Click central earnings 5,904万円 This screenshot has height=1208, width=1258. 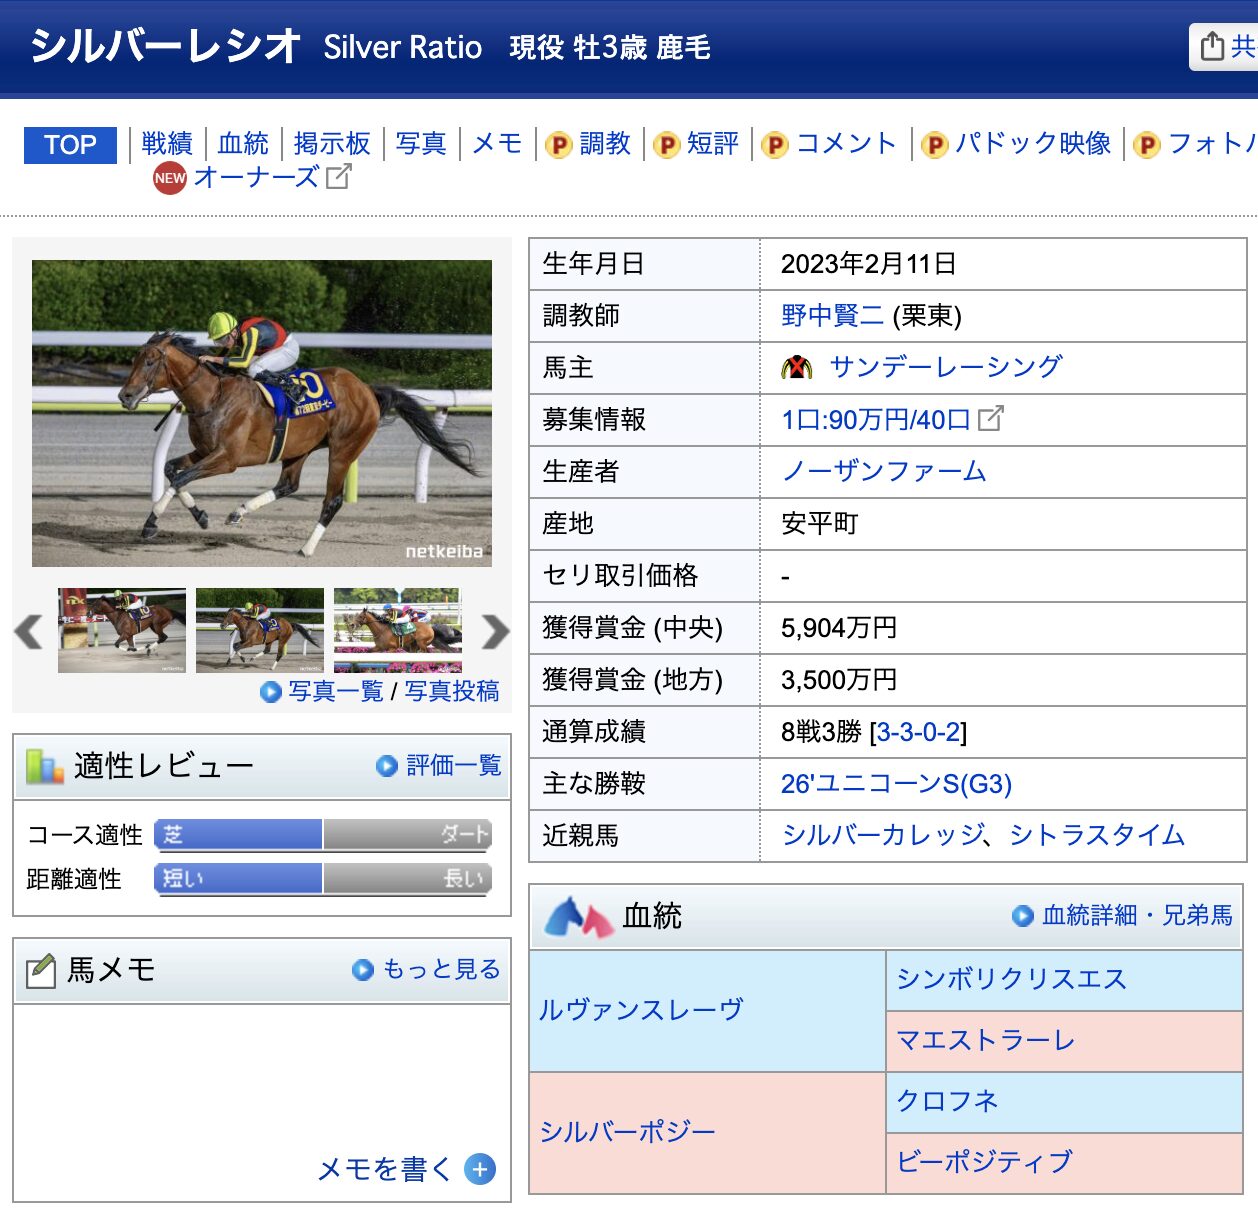coord(839,628)
